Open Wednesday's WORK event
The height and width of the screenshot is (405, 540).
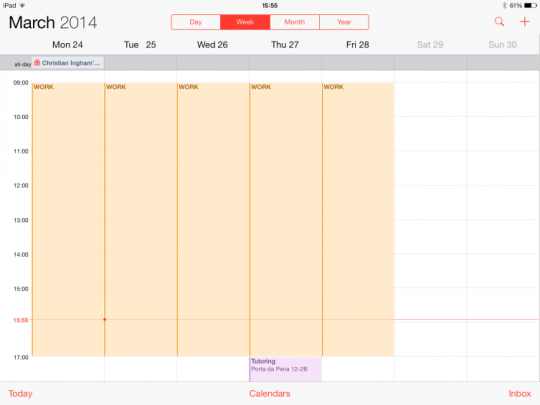click(x=213, y=219)
